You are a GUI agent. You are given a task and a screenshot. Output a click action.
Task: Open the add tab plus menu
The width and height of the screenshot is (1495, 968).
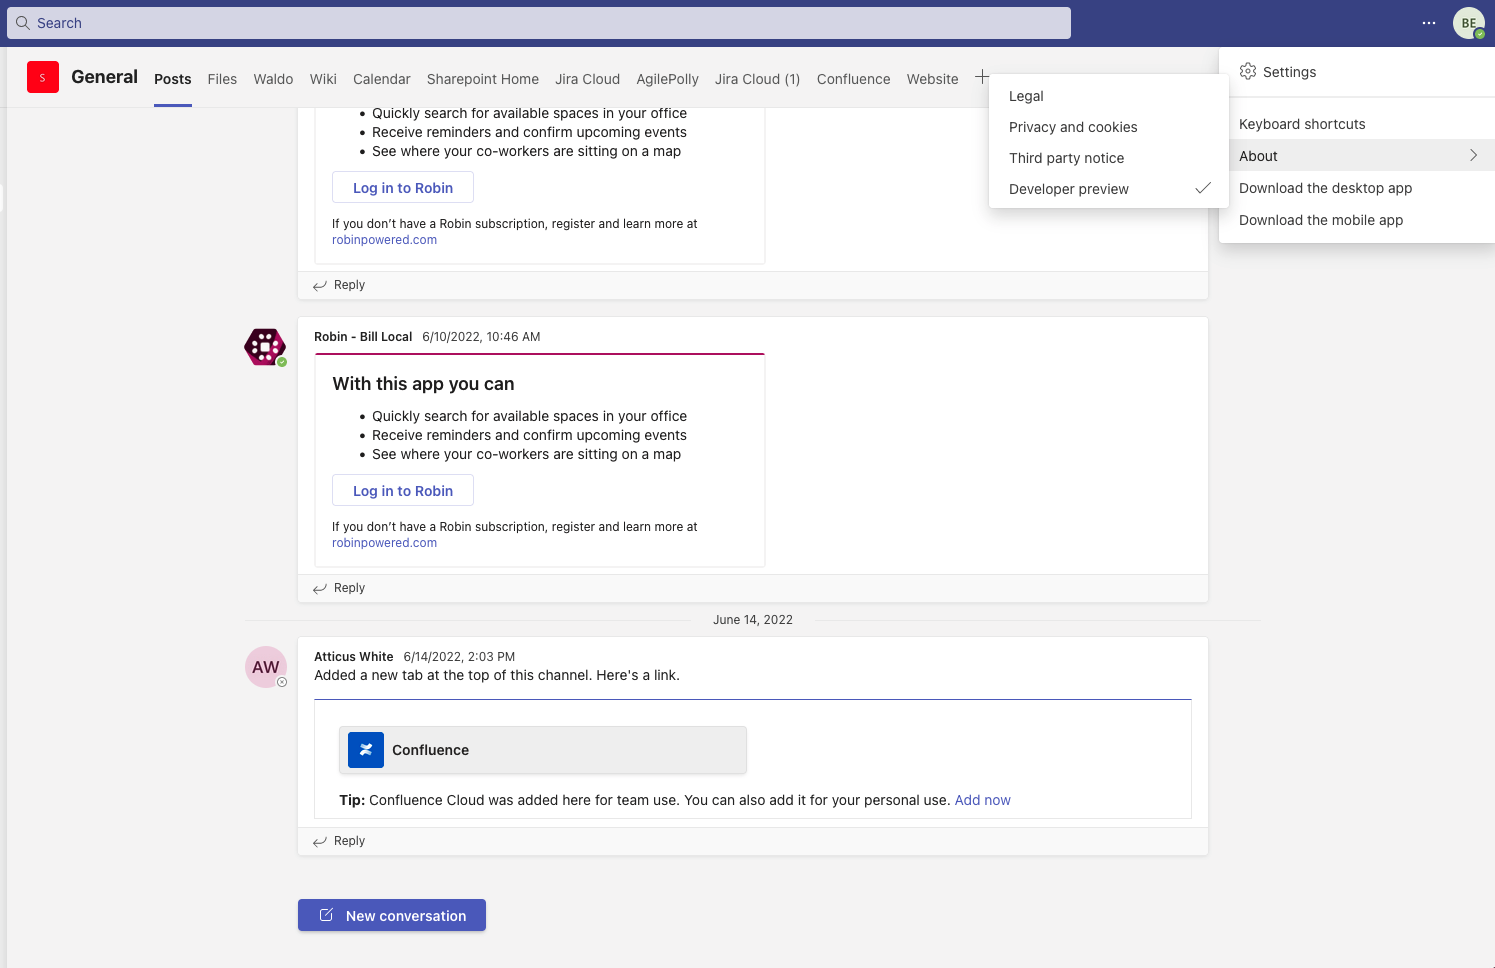pyautogui.click(x=982, y=75)
